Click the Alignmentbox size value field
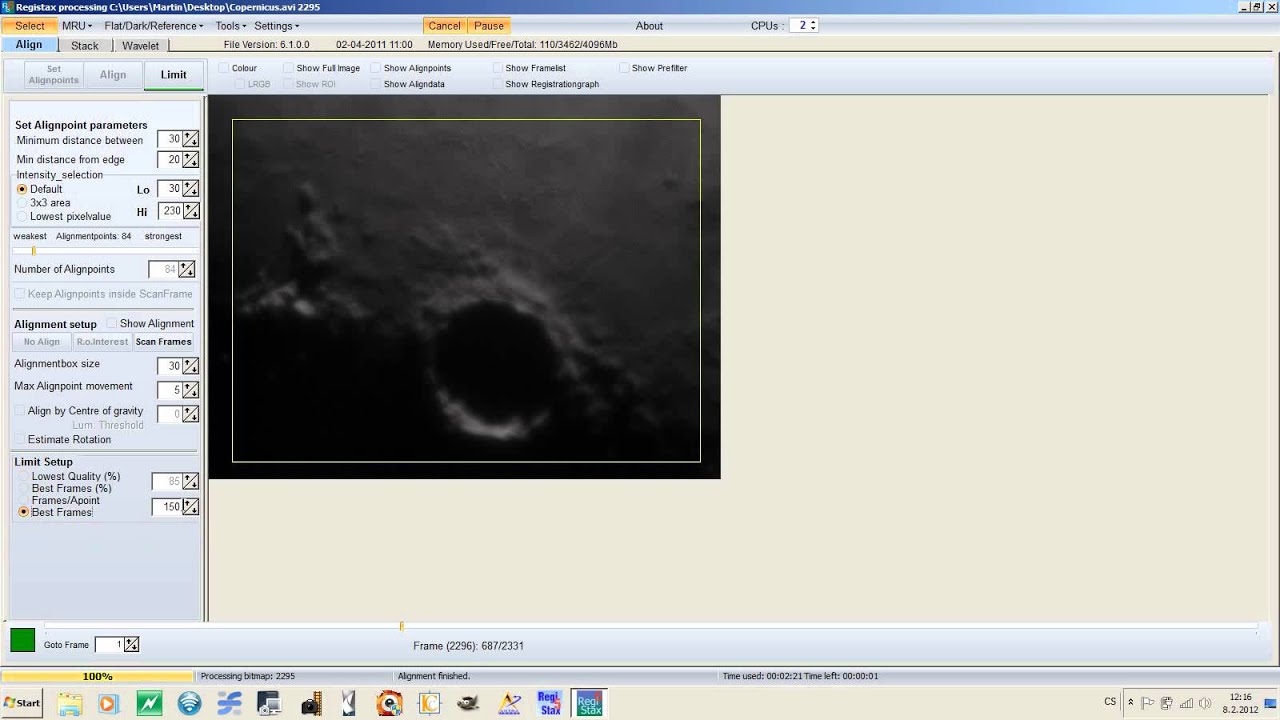The height and width of the screenshot is (720, 1280). tap(169, 366)
